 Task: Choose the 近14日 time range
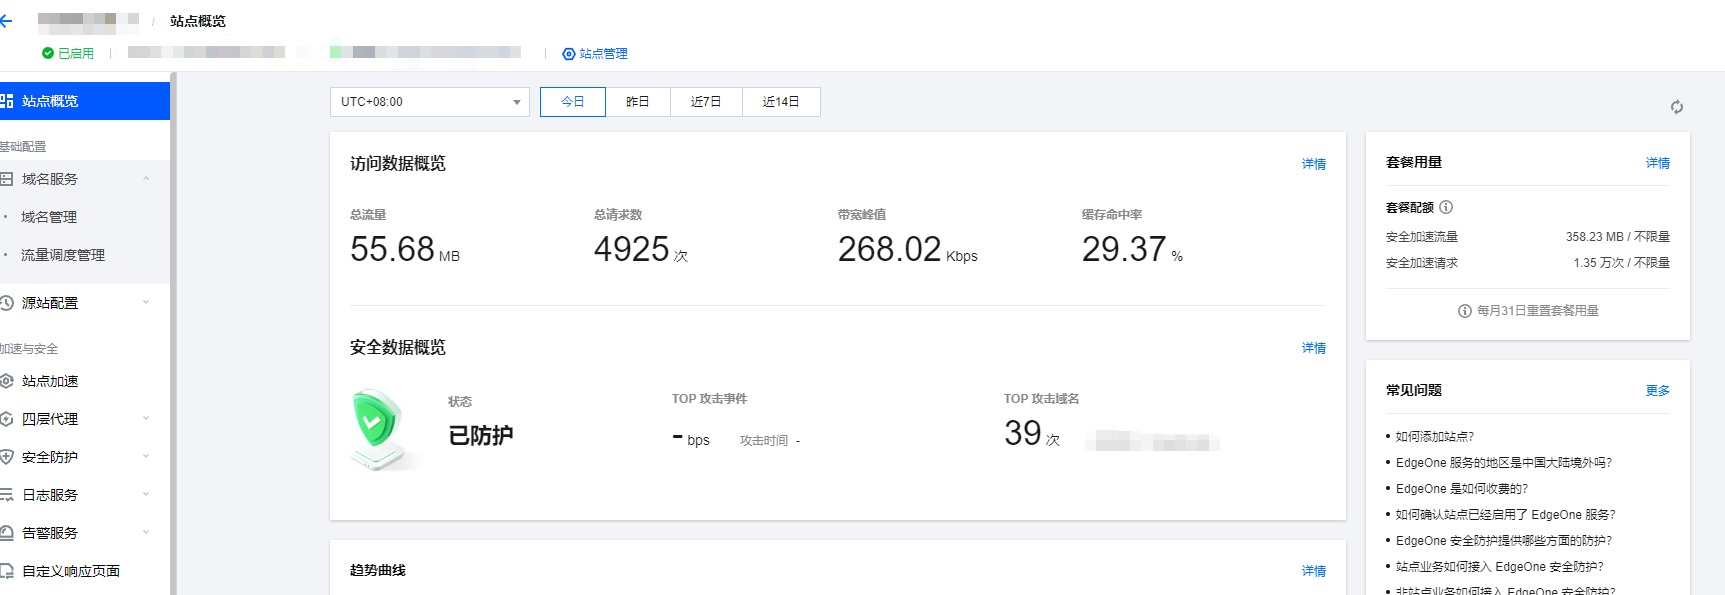click(780, 102)
